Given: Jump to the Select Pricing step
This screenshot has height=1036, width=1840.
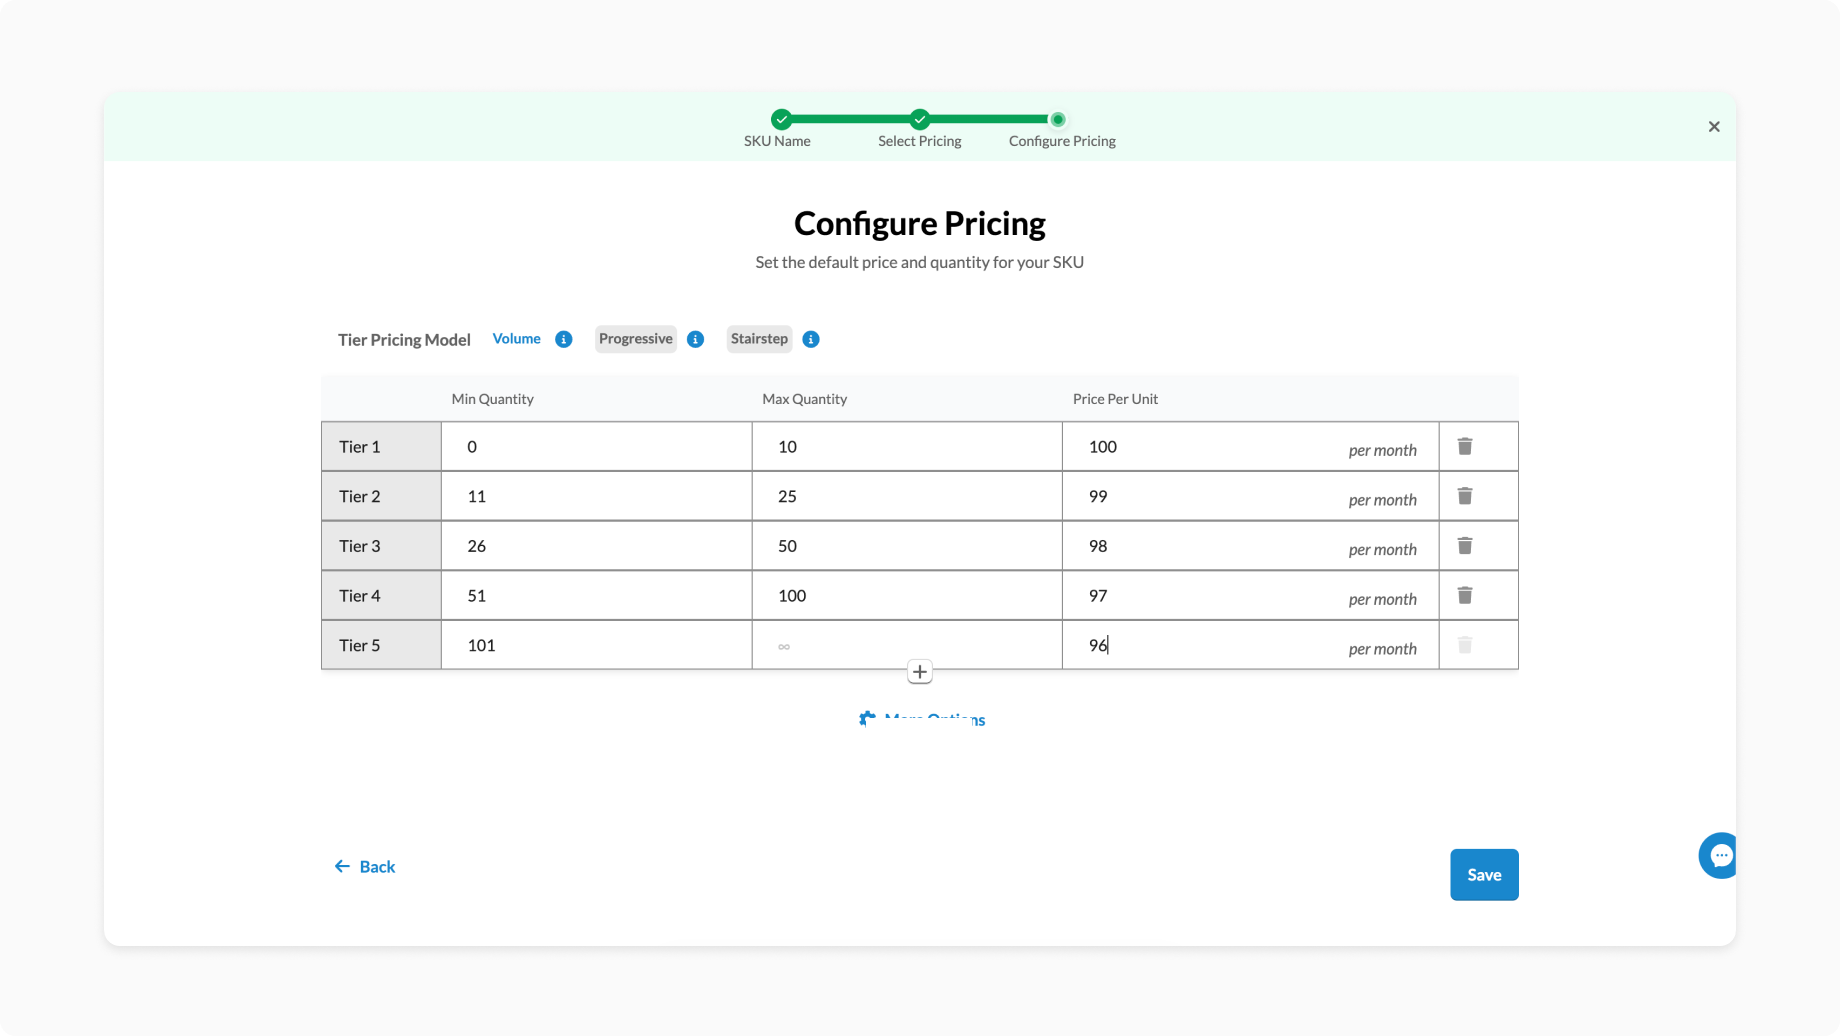Looking at the screenshot, I should click(920, 120).
